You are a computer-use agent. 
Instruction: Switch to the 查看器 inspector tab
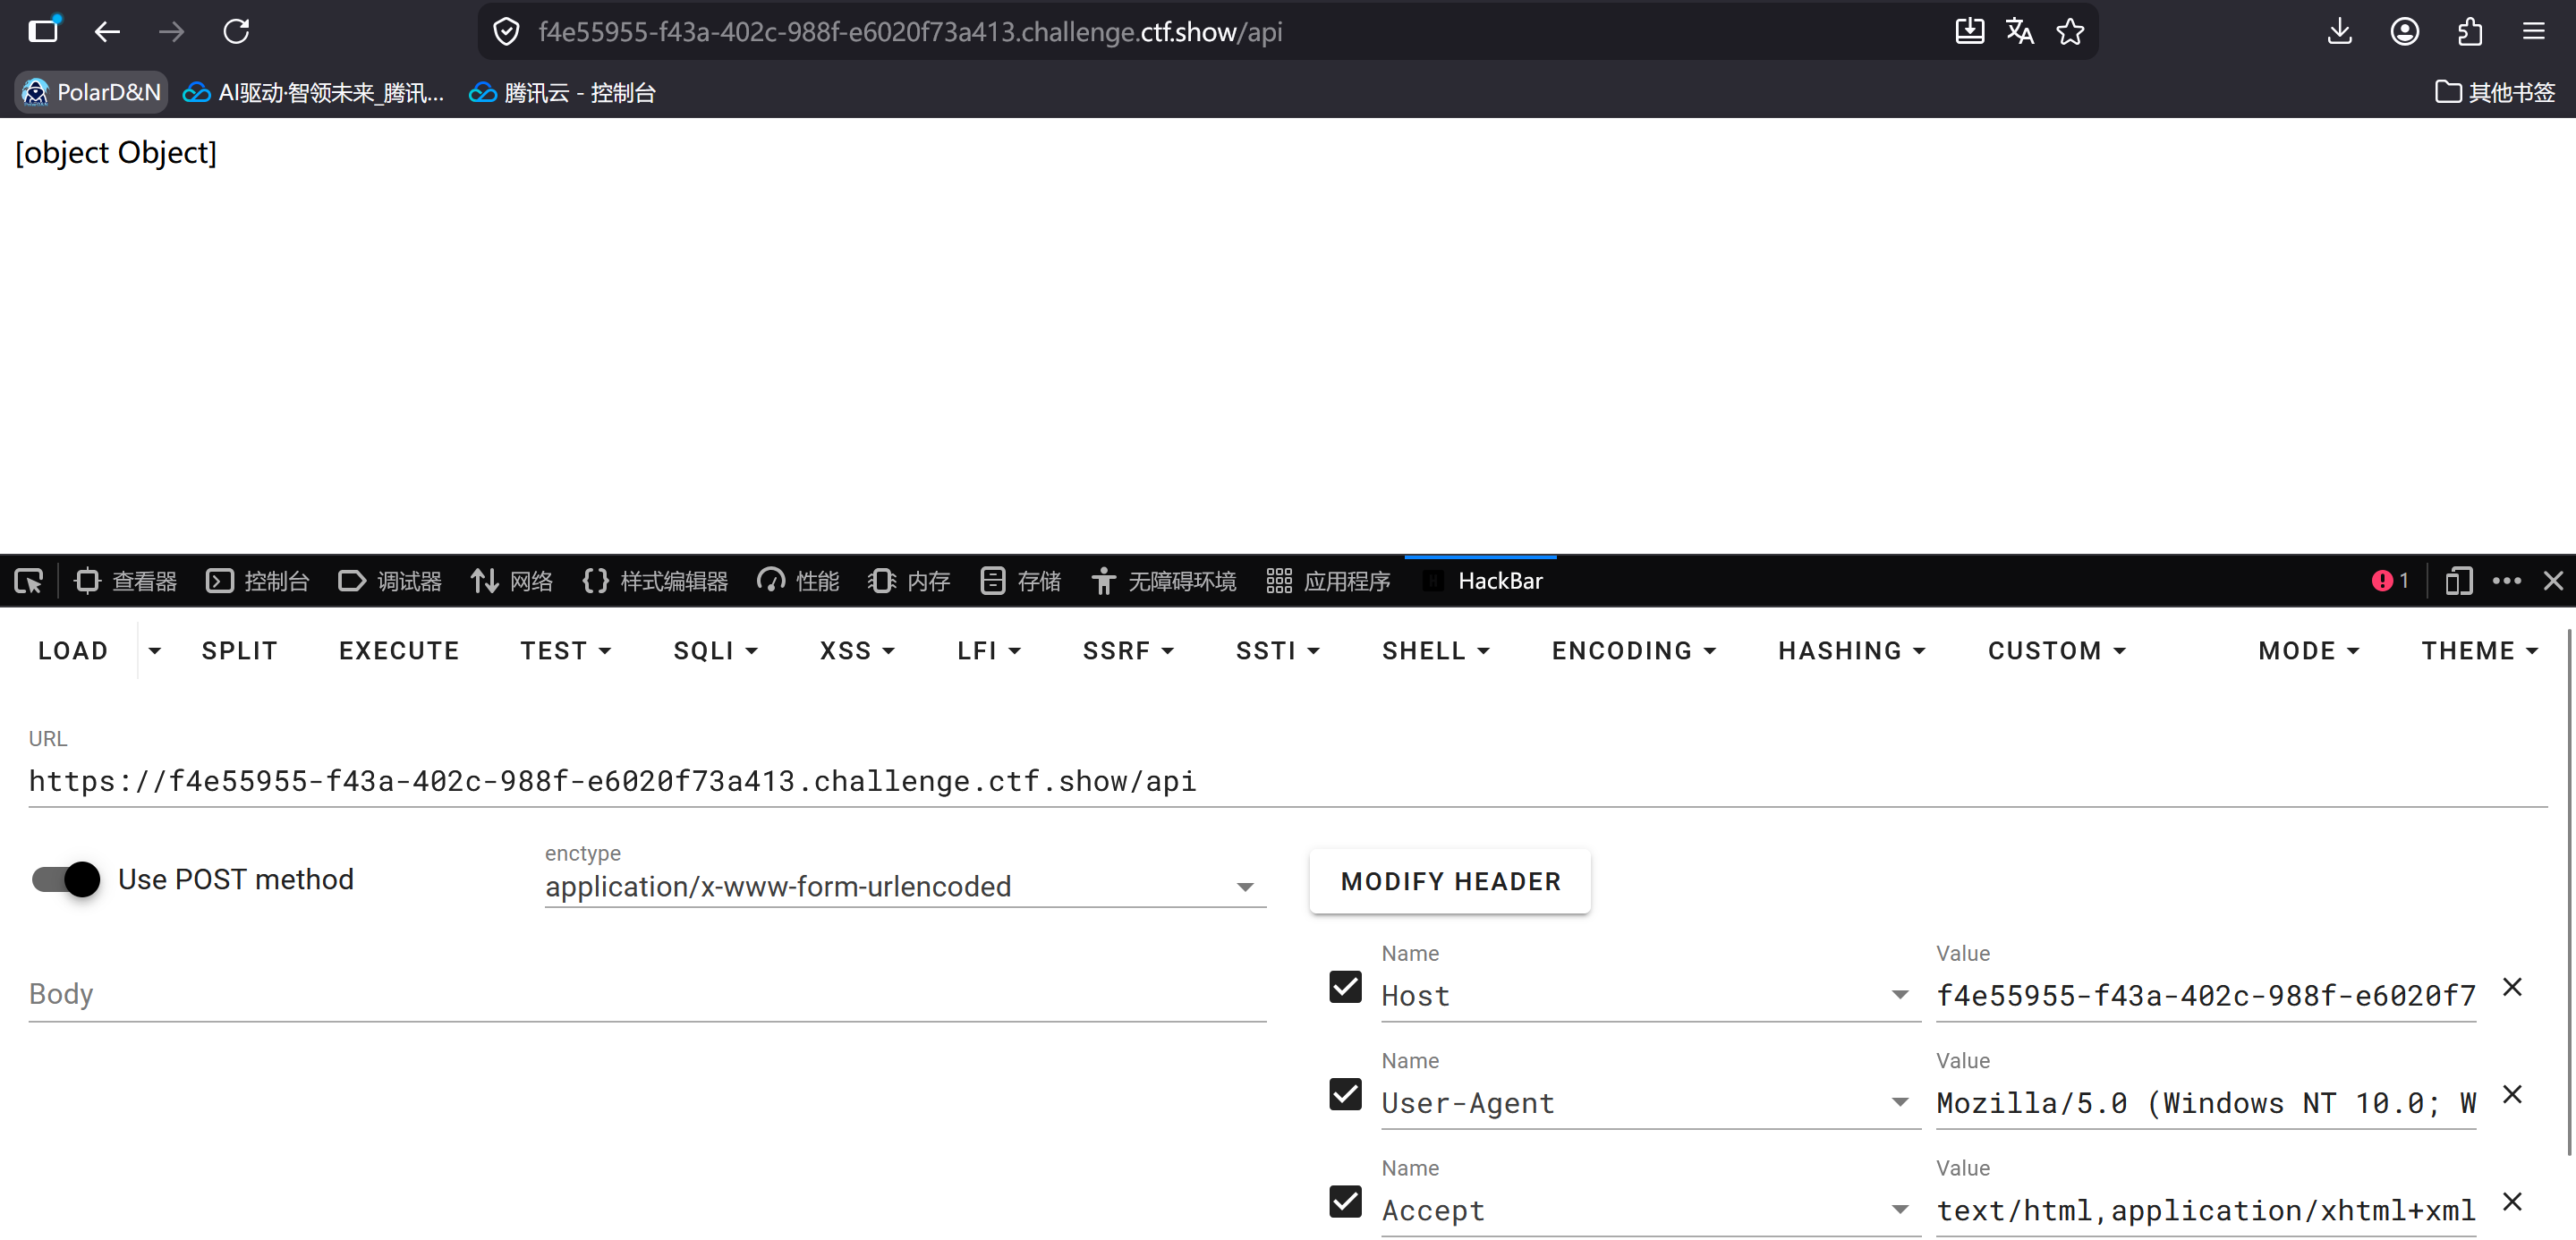click(x=126, y=581)
